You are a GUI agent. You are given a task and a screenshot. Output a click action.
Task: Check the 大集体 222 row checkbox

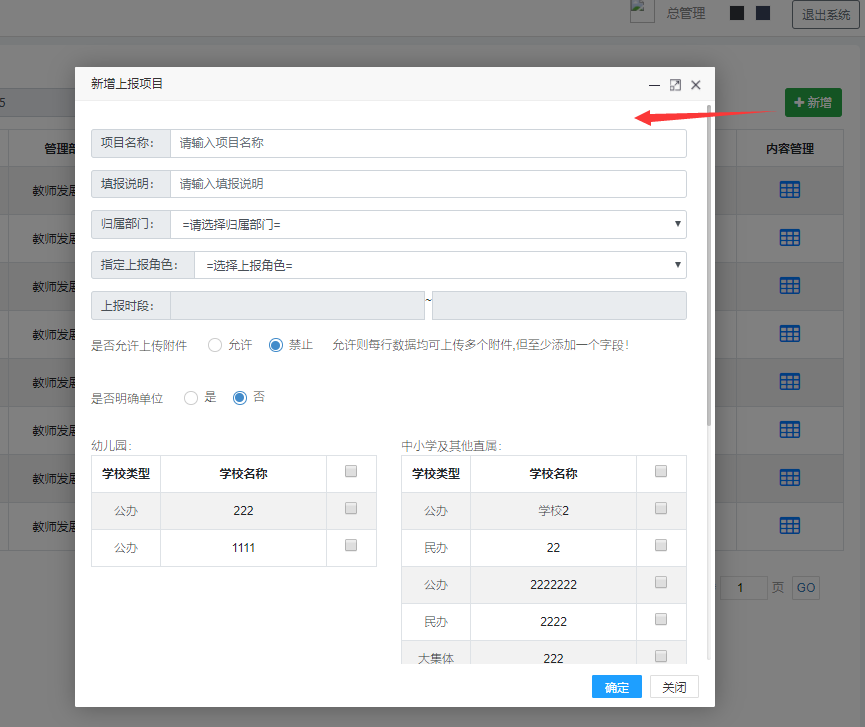[x=661, y=656]
